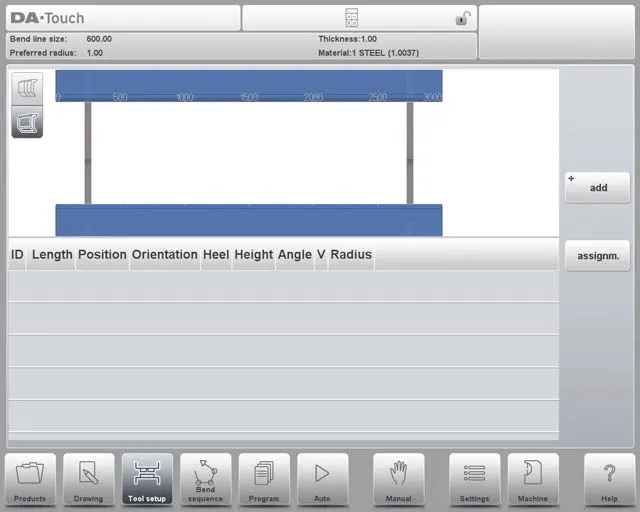The image size is (640, 512).
Task: Open the Products folder
Action: point(30,479)
